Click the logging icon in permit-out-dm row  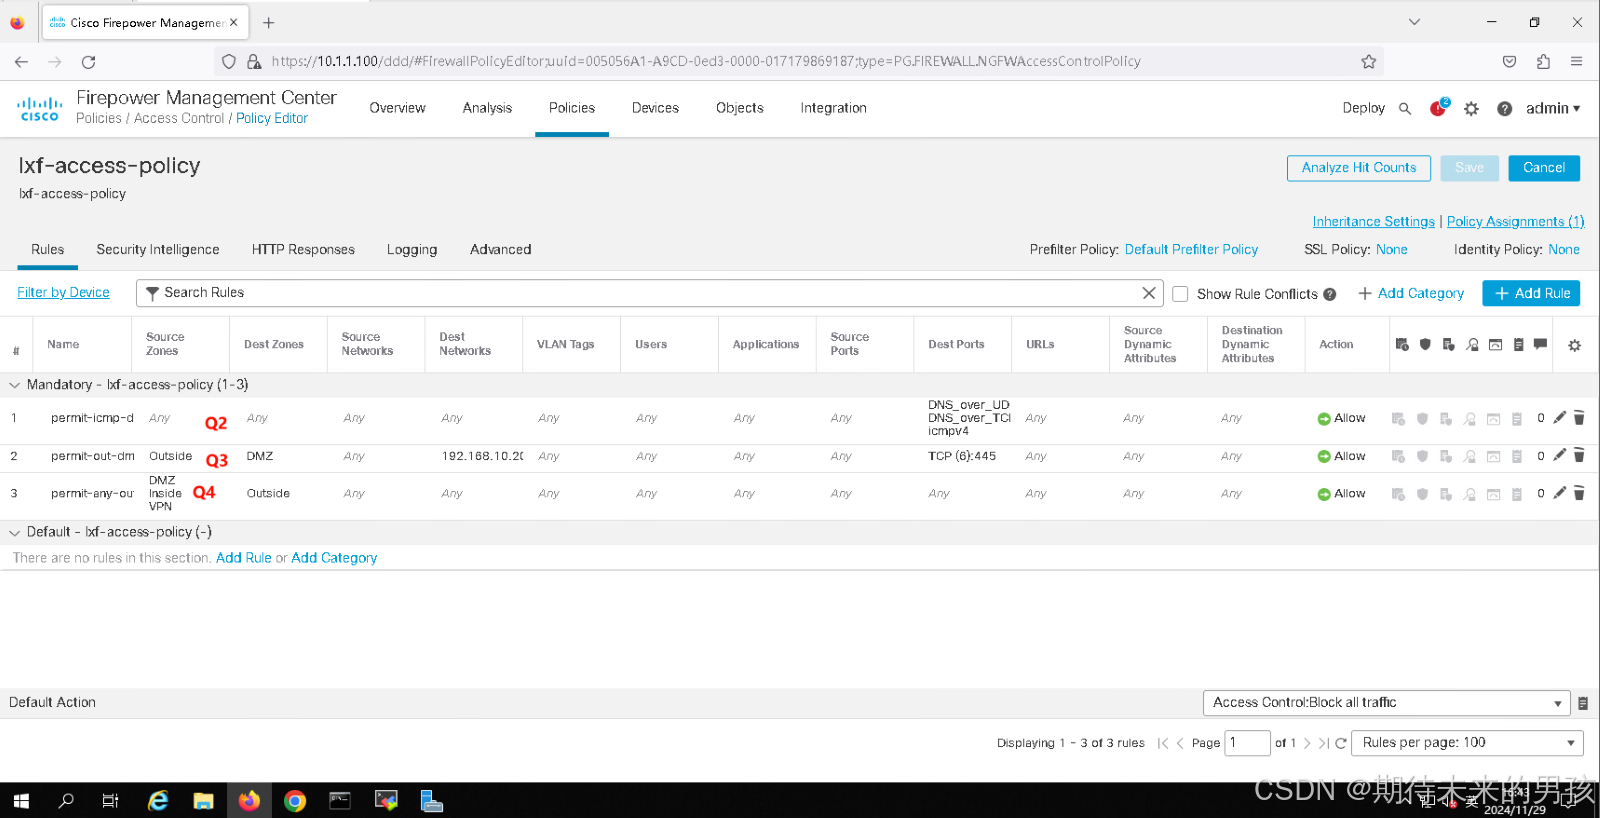(1517, 457)
